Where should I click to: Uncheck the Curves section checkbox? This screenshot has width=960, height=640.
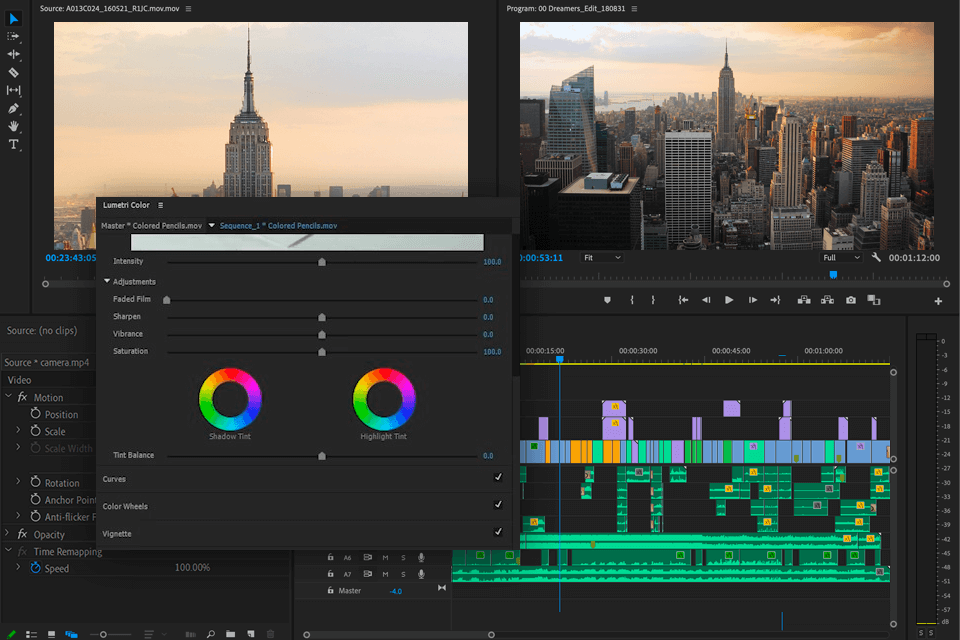click(x=498, y=478)
